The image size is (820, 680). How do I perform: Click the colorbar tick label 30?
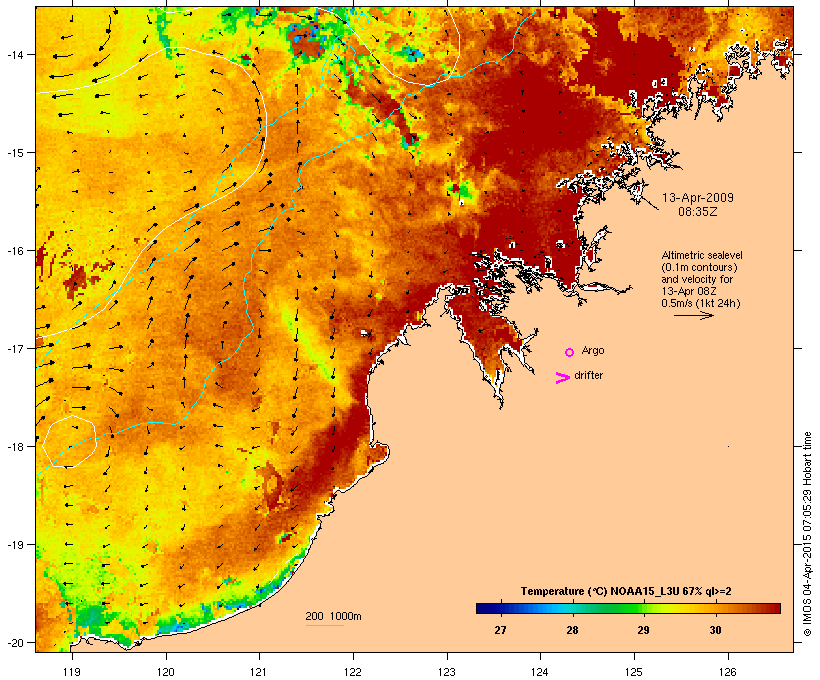point(715,630)
